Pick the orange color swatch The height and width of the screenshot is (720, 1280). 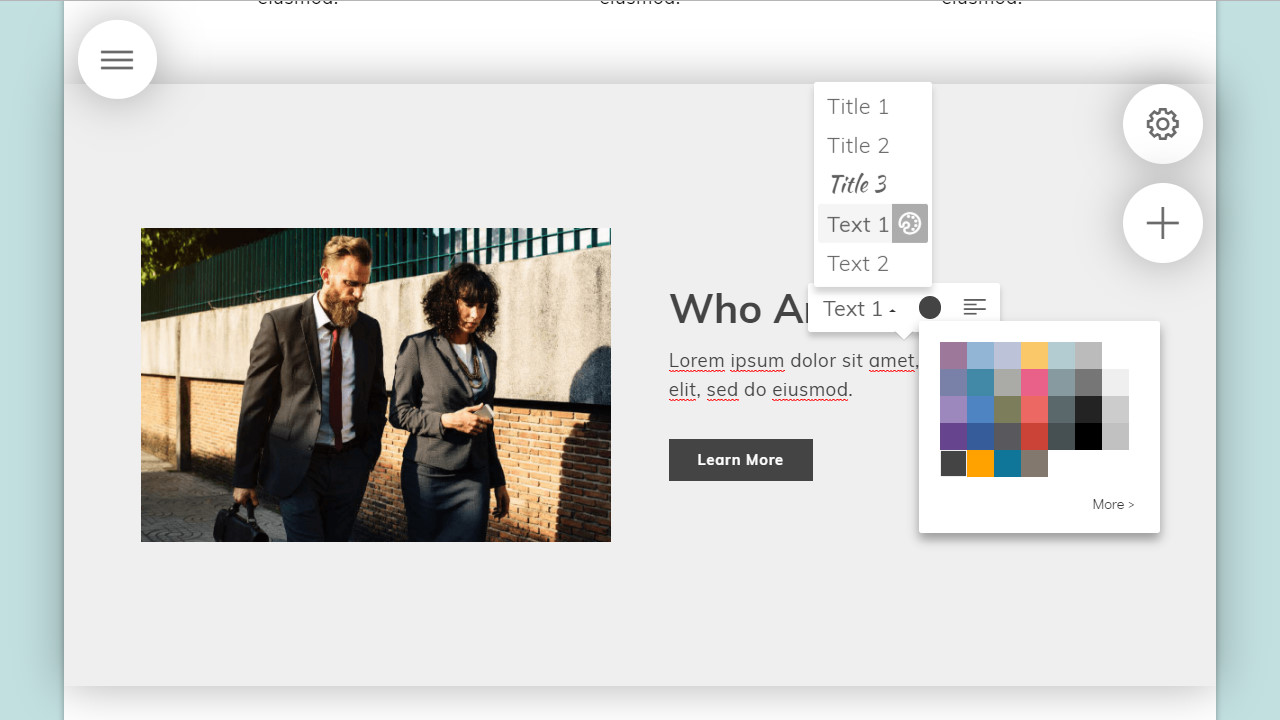click(x=980, y=464)
